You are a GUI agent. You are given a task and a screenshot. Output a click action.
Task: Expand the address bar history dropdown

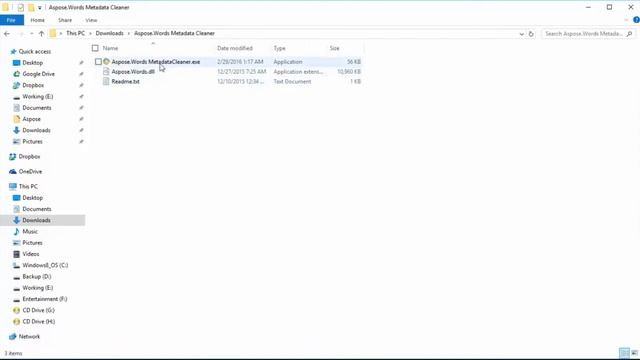521,34
